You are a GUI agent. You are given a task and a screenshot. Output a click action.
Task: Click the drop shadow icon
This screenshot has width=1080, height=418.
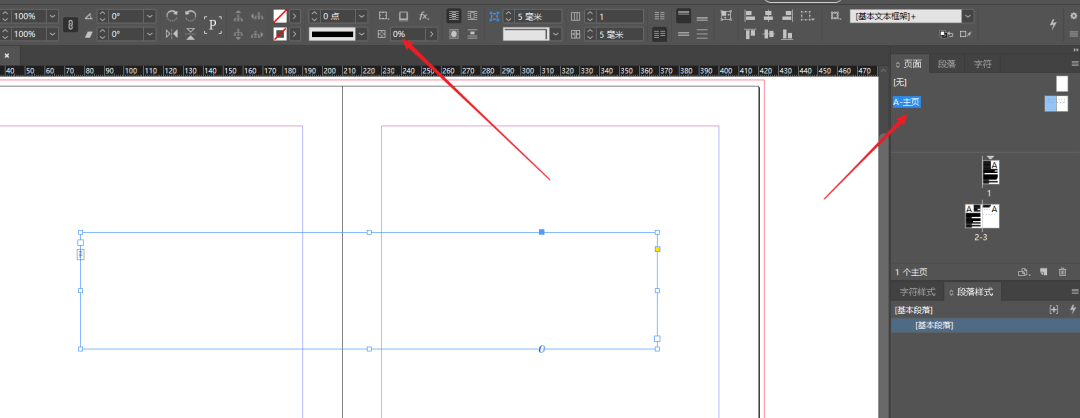coord(404,16)
